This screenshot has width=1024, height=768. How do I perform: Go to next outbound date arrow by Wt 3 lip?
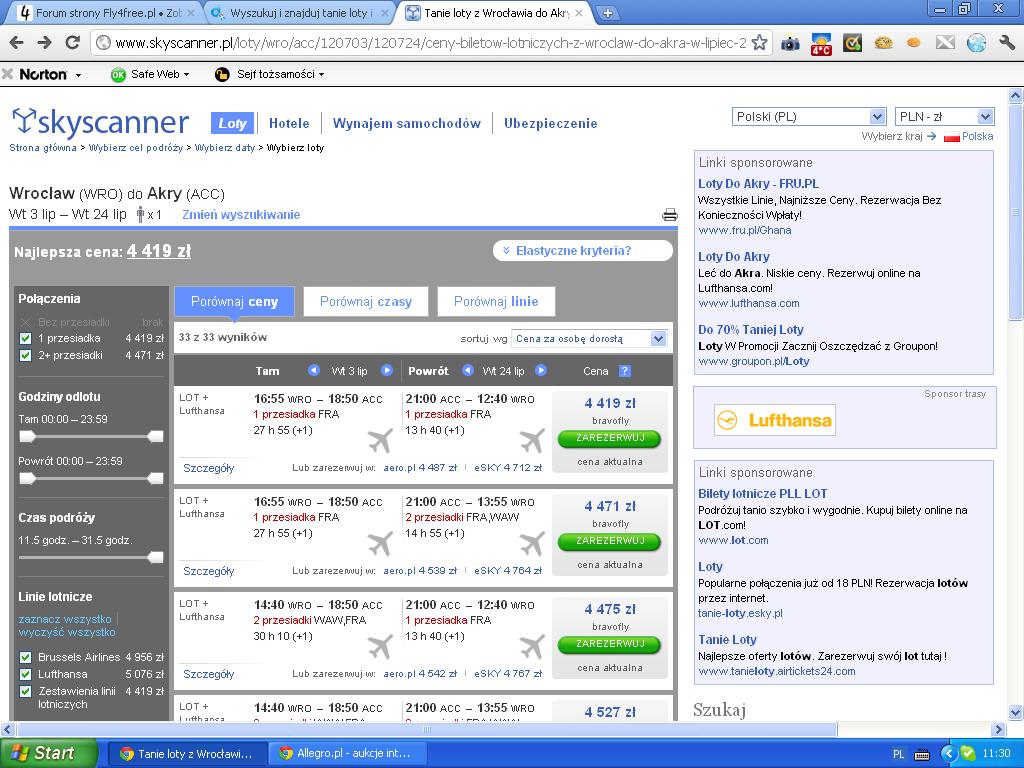[x=387, y=370]
